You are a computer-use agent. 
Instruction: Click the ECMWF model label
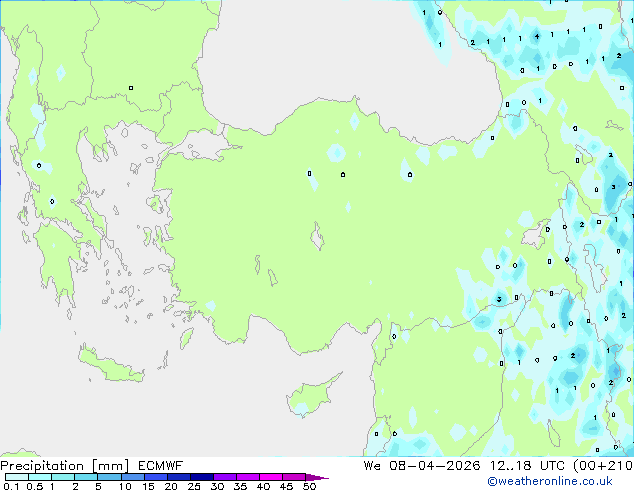coord(155,465)
